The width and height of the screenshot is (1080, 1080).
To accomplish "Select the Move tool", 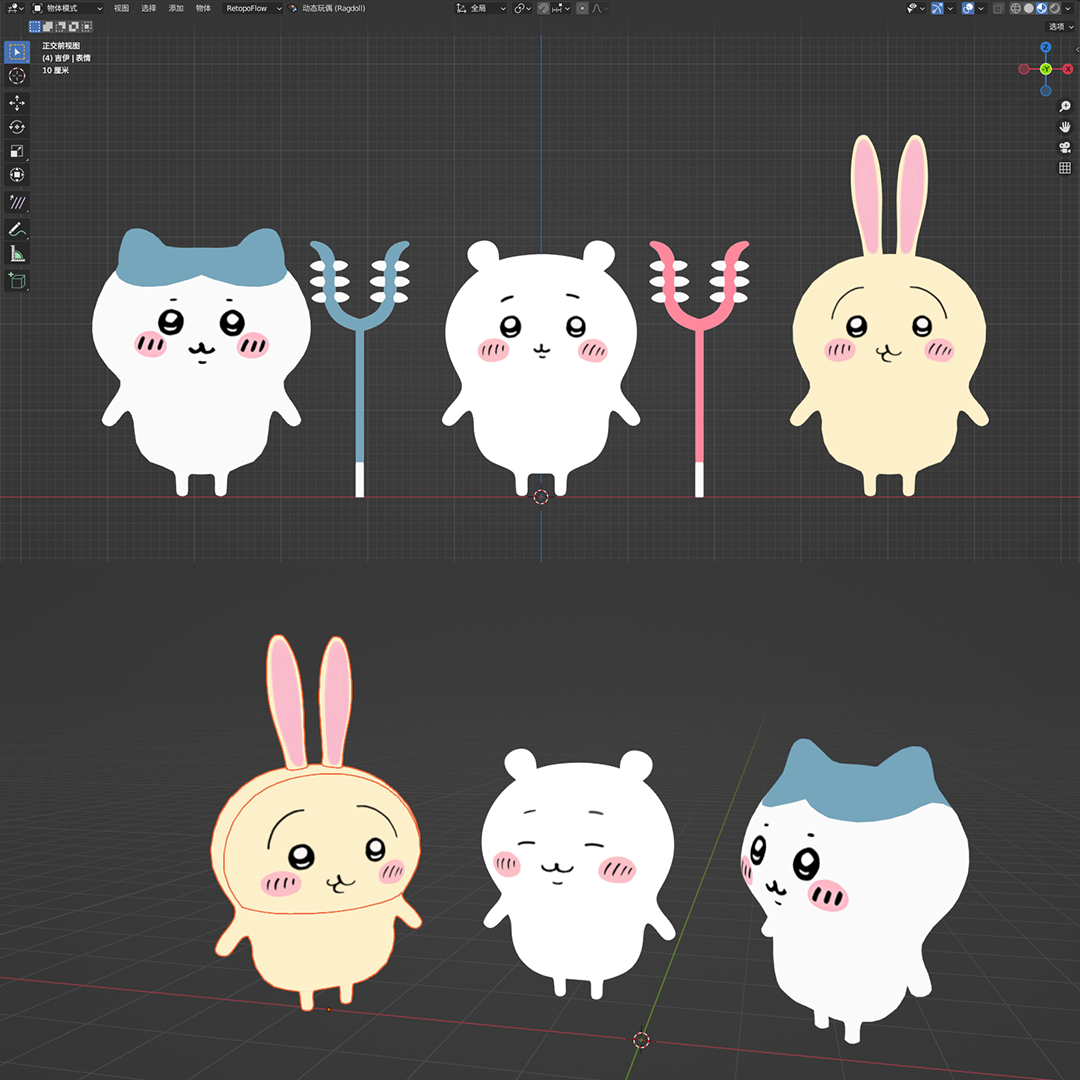I will 17,103.
